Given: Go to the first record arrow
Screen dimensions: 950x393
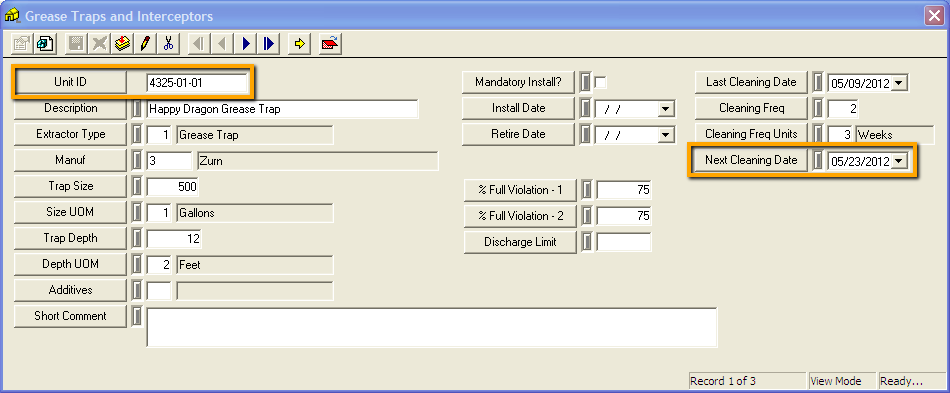Looking at the screenshot, I should [199, 44].
